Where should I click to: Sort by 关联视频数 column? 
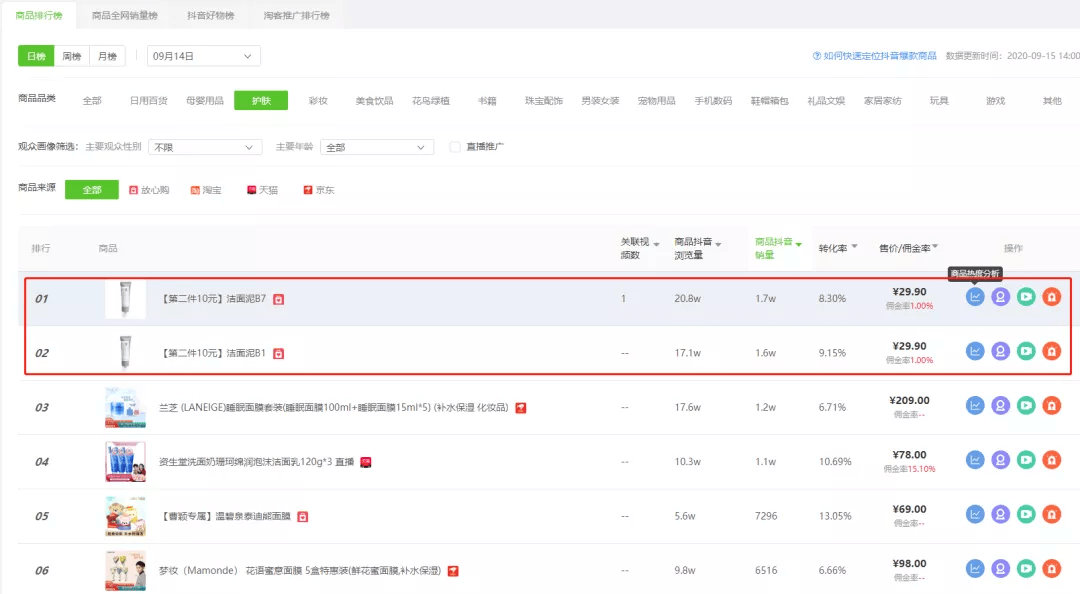coord(640,248)
